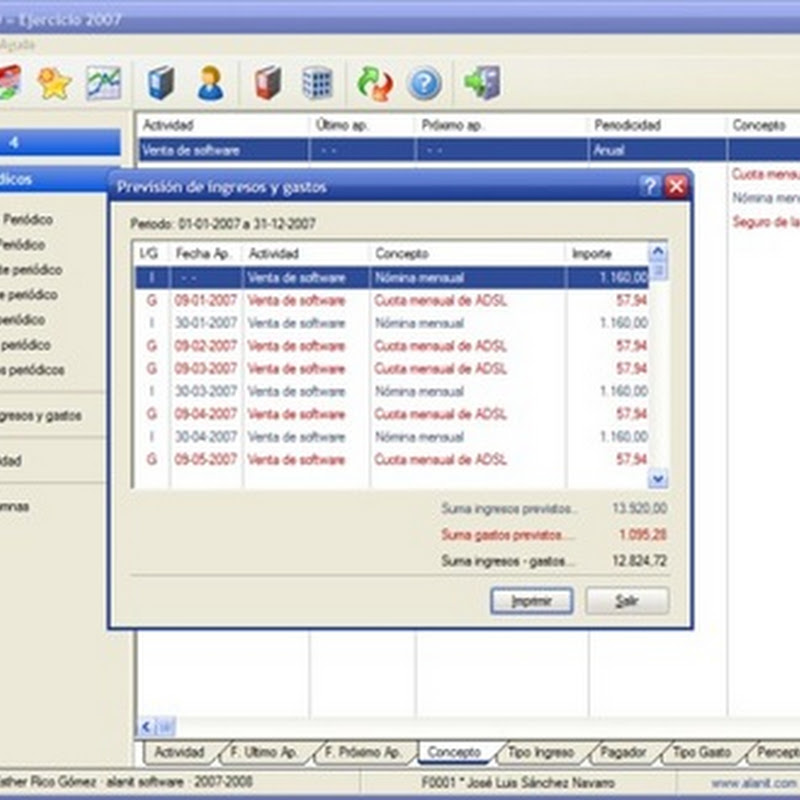Select the 09-01-2007 Cuota mensual de ADSL row
This screenshot has height=800, width=800.
(x=392, y=301)
